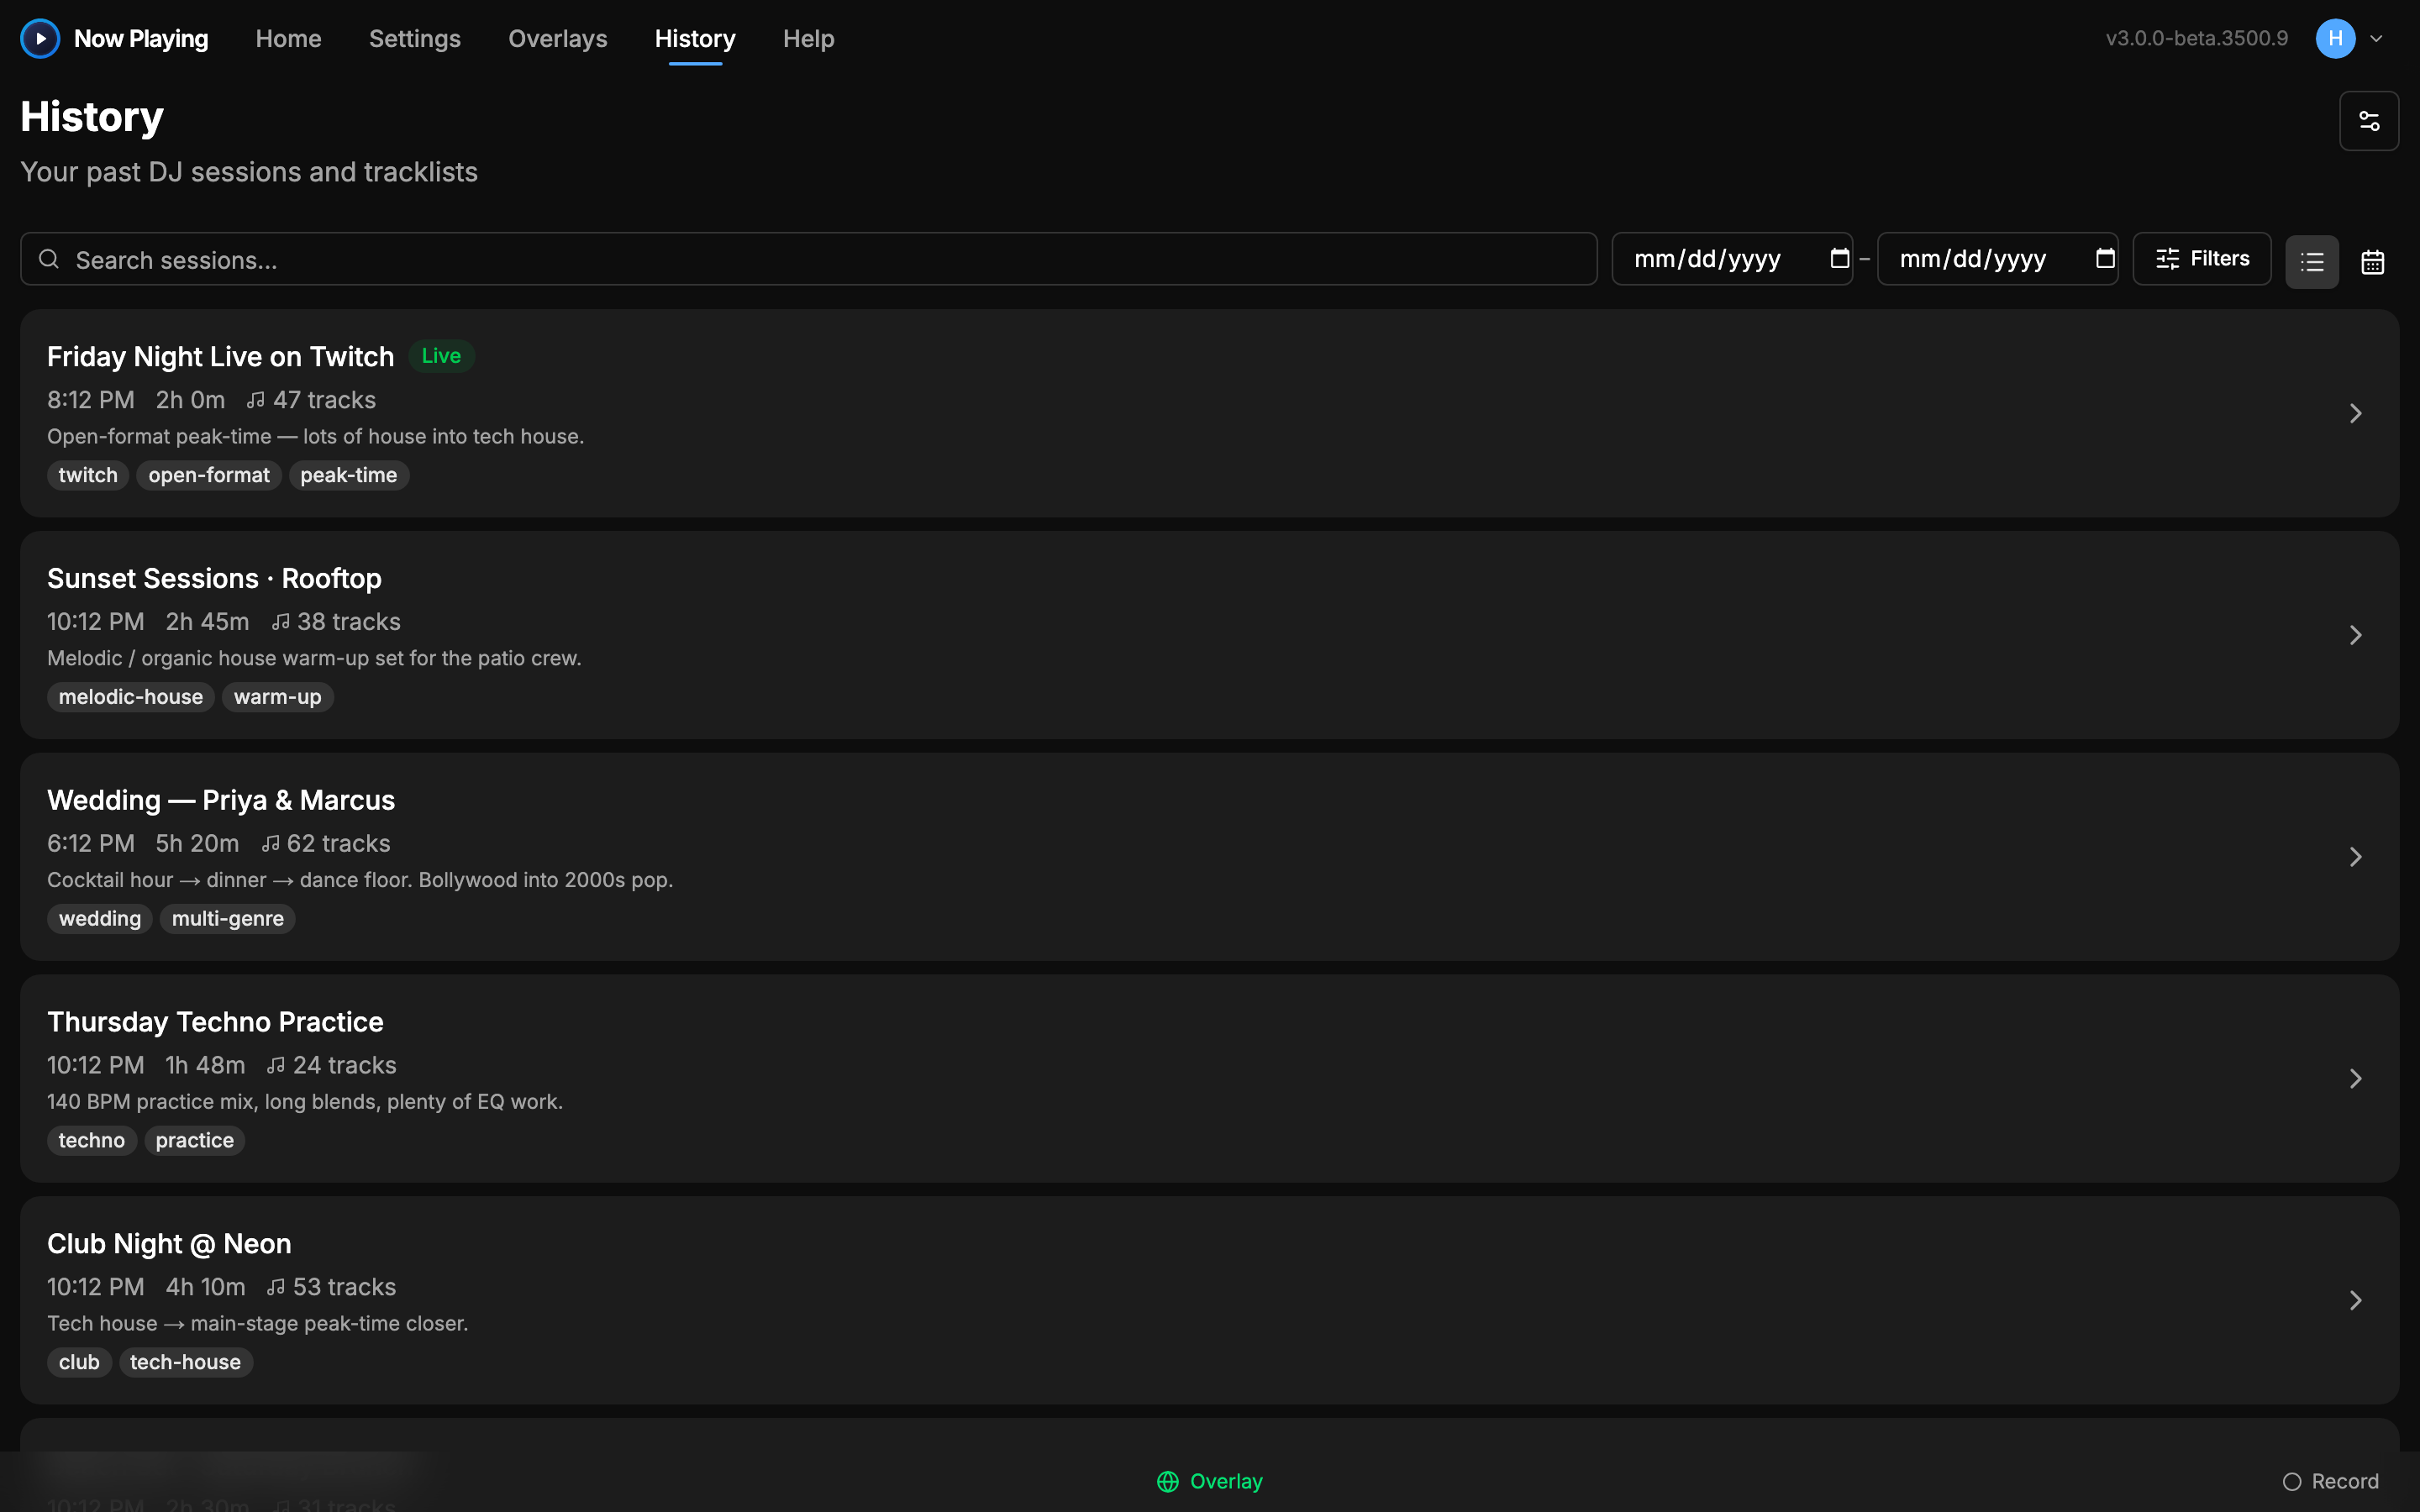Expand Wedding Priya & Marcus chevron
Viewport: 2420px width, 1512px height.
click(x=2356, y=857)
